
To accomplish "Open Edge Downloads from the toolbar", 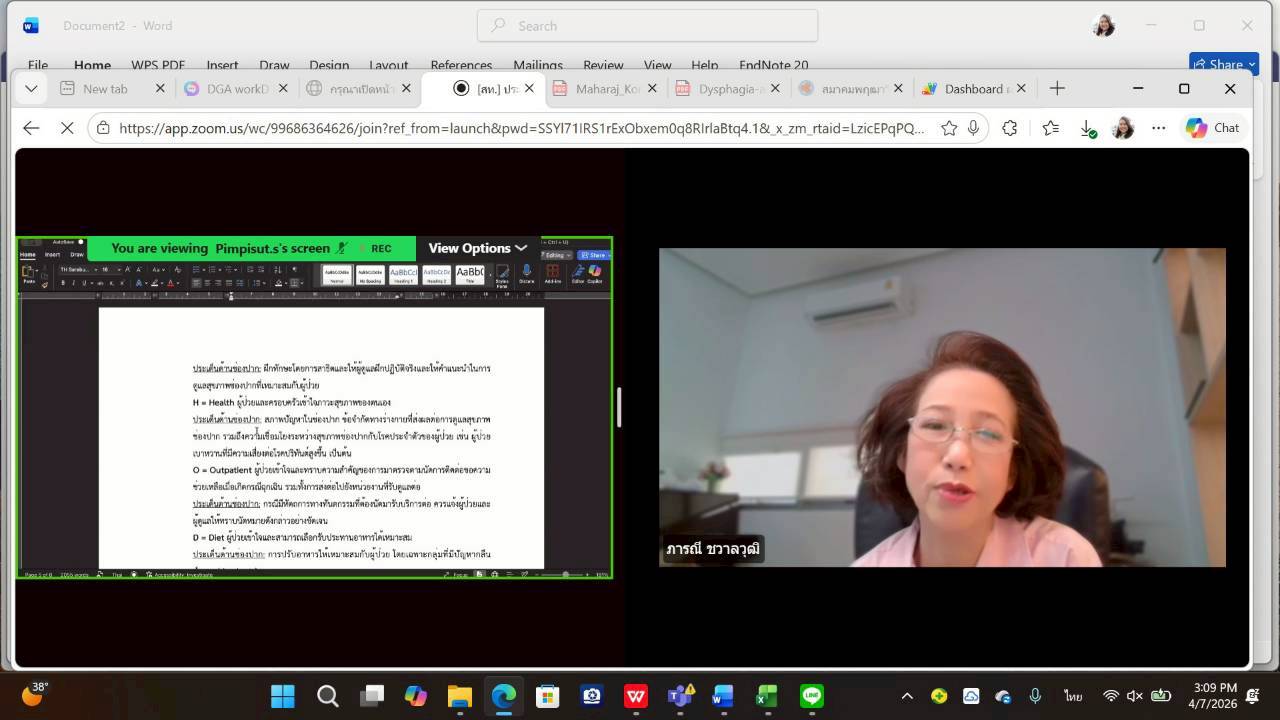I will pos(1087,128).
